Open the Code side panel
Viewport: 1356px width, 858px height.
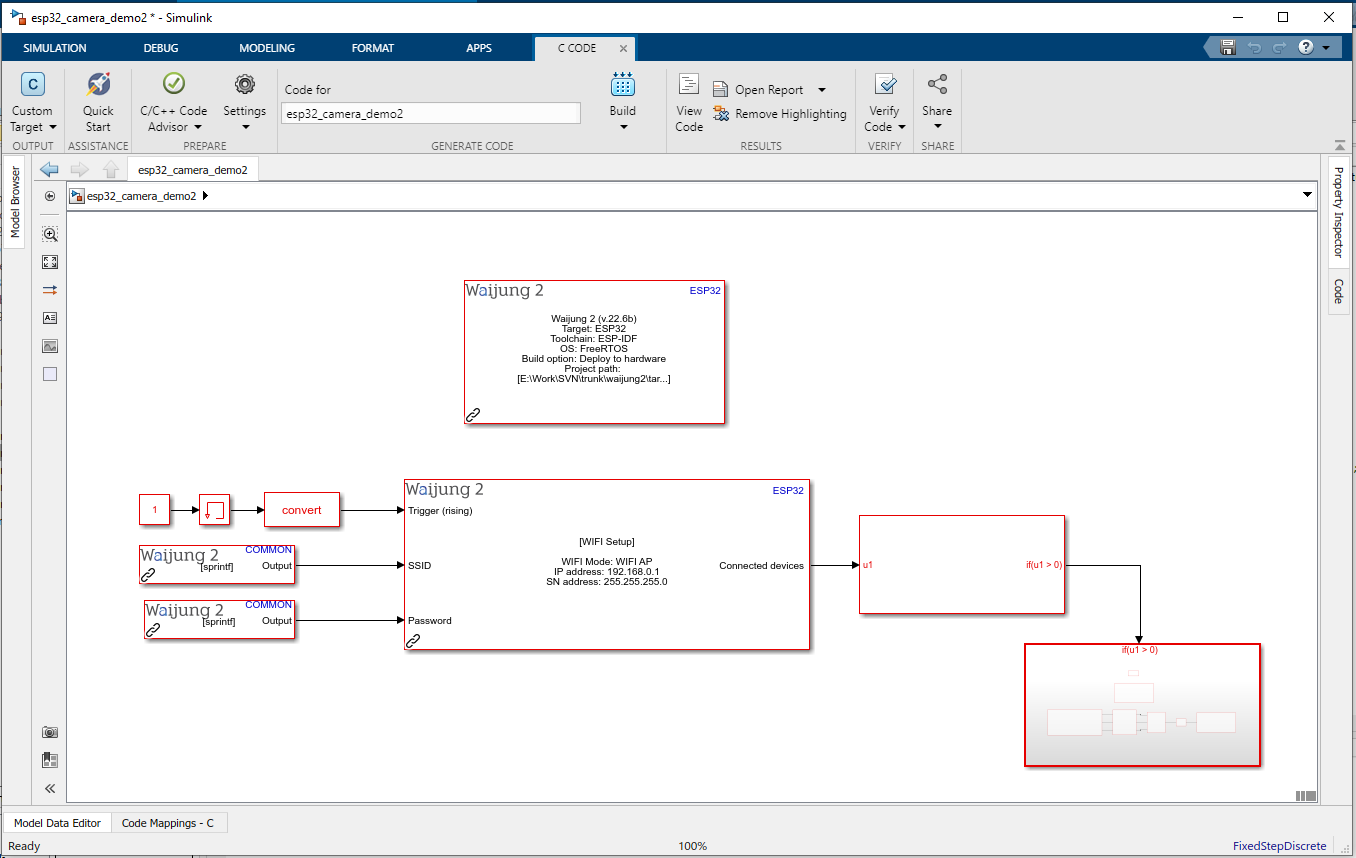pos(1339,291)
